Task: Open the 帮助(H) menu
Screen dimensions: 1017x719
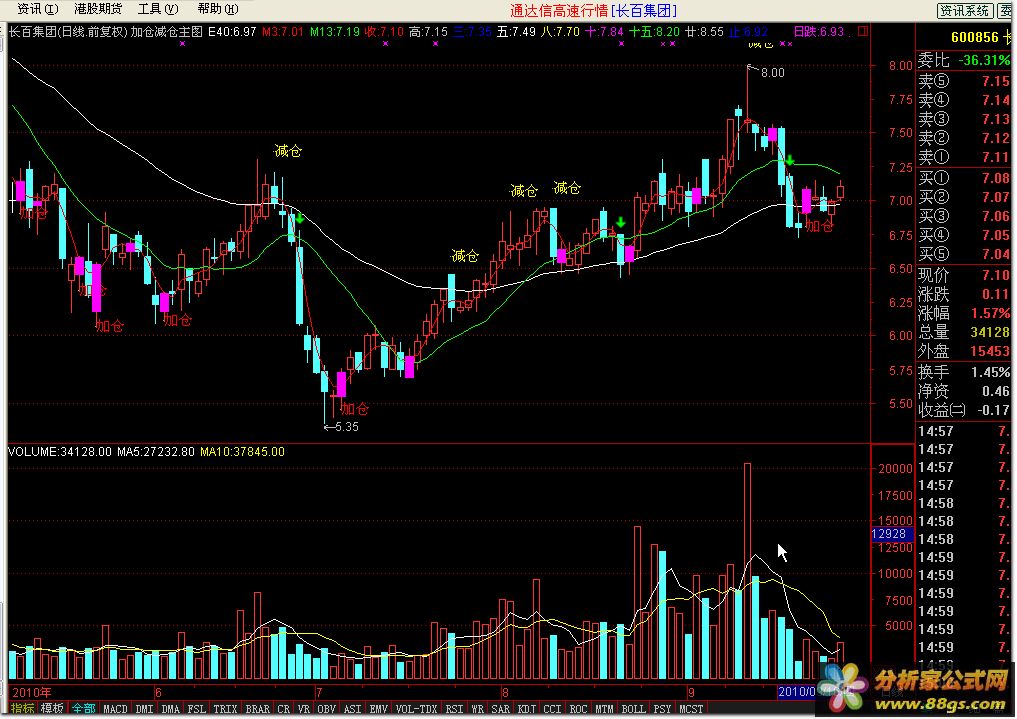Action: [x=217, y=9]
